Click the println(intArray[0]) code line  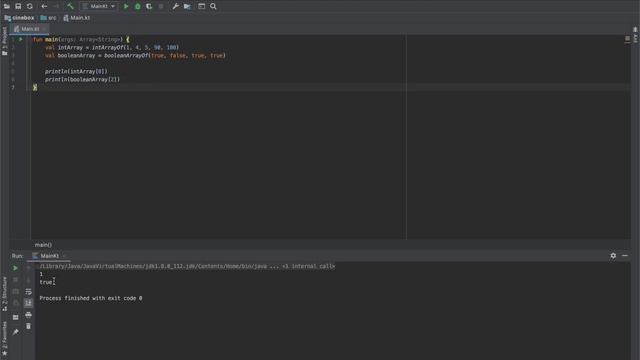coord(76,71)
